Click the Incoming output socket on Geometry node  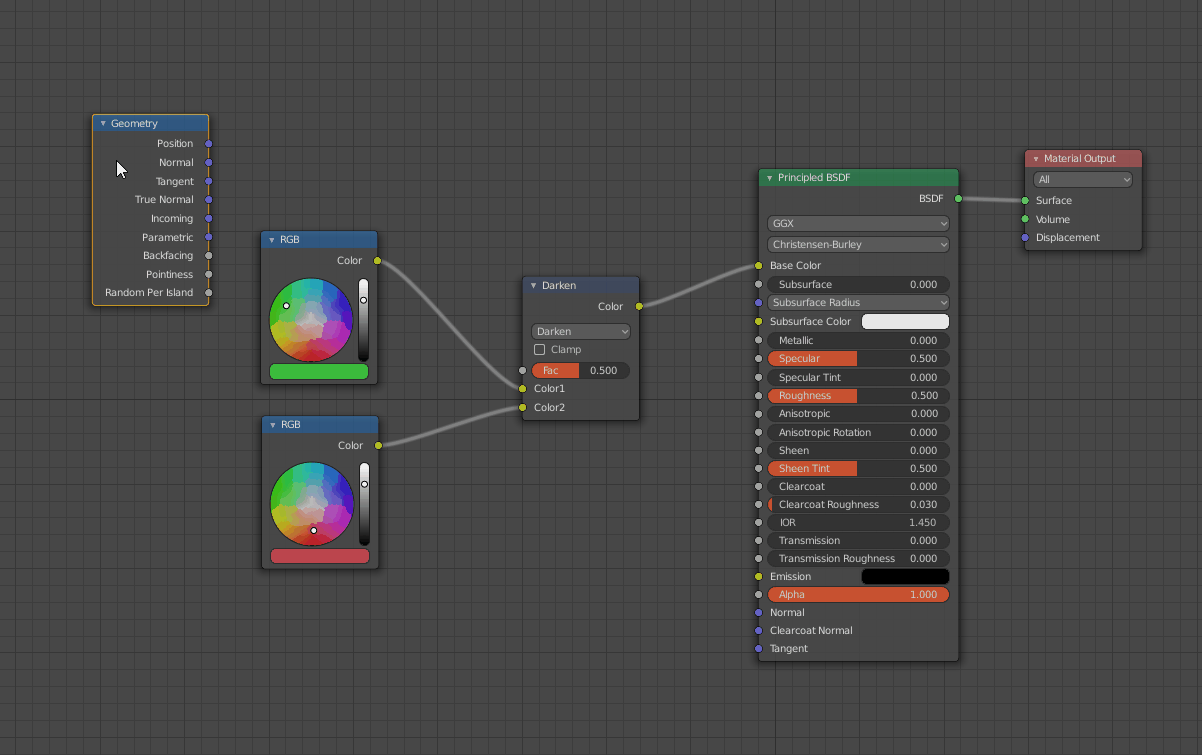tap(208, 218)
